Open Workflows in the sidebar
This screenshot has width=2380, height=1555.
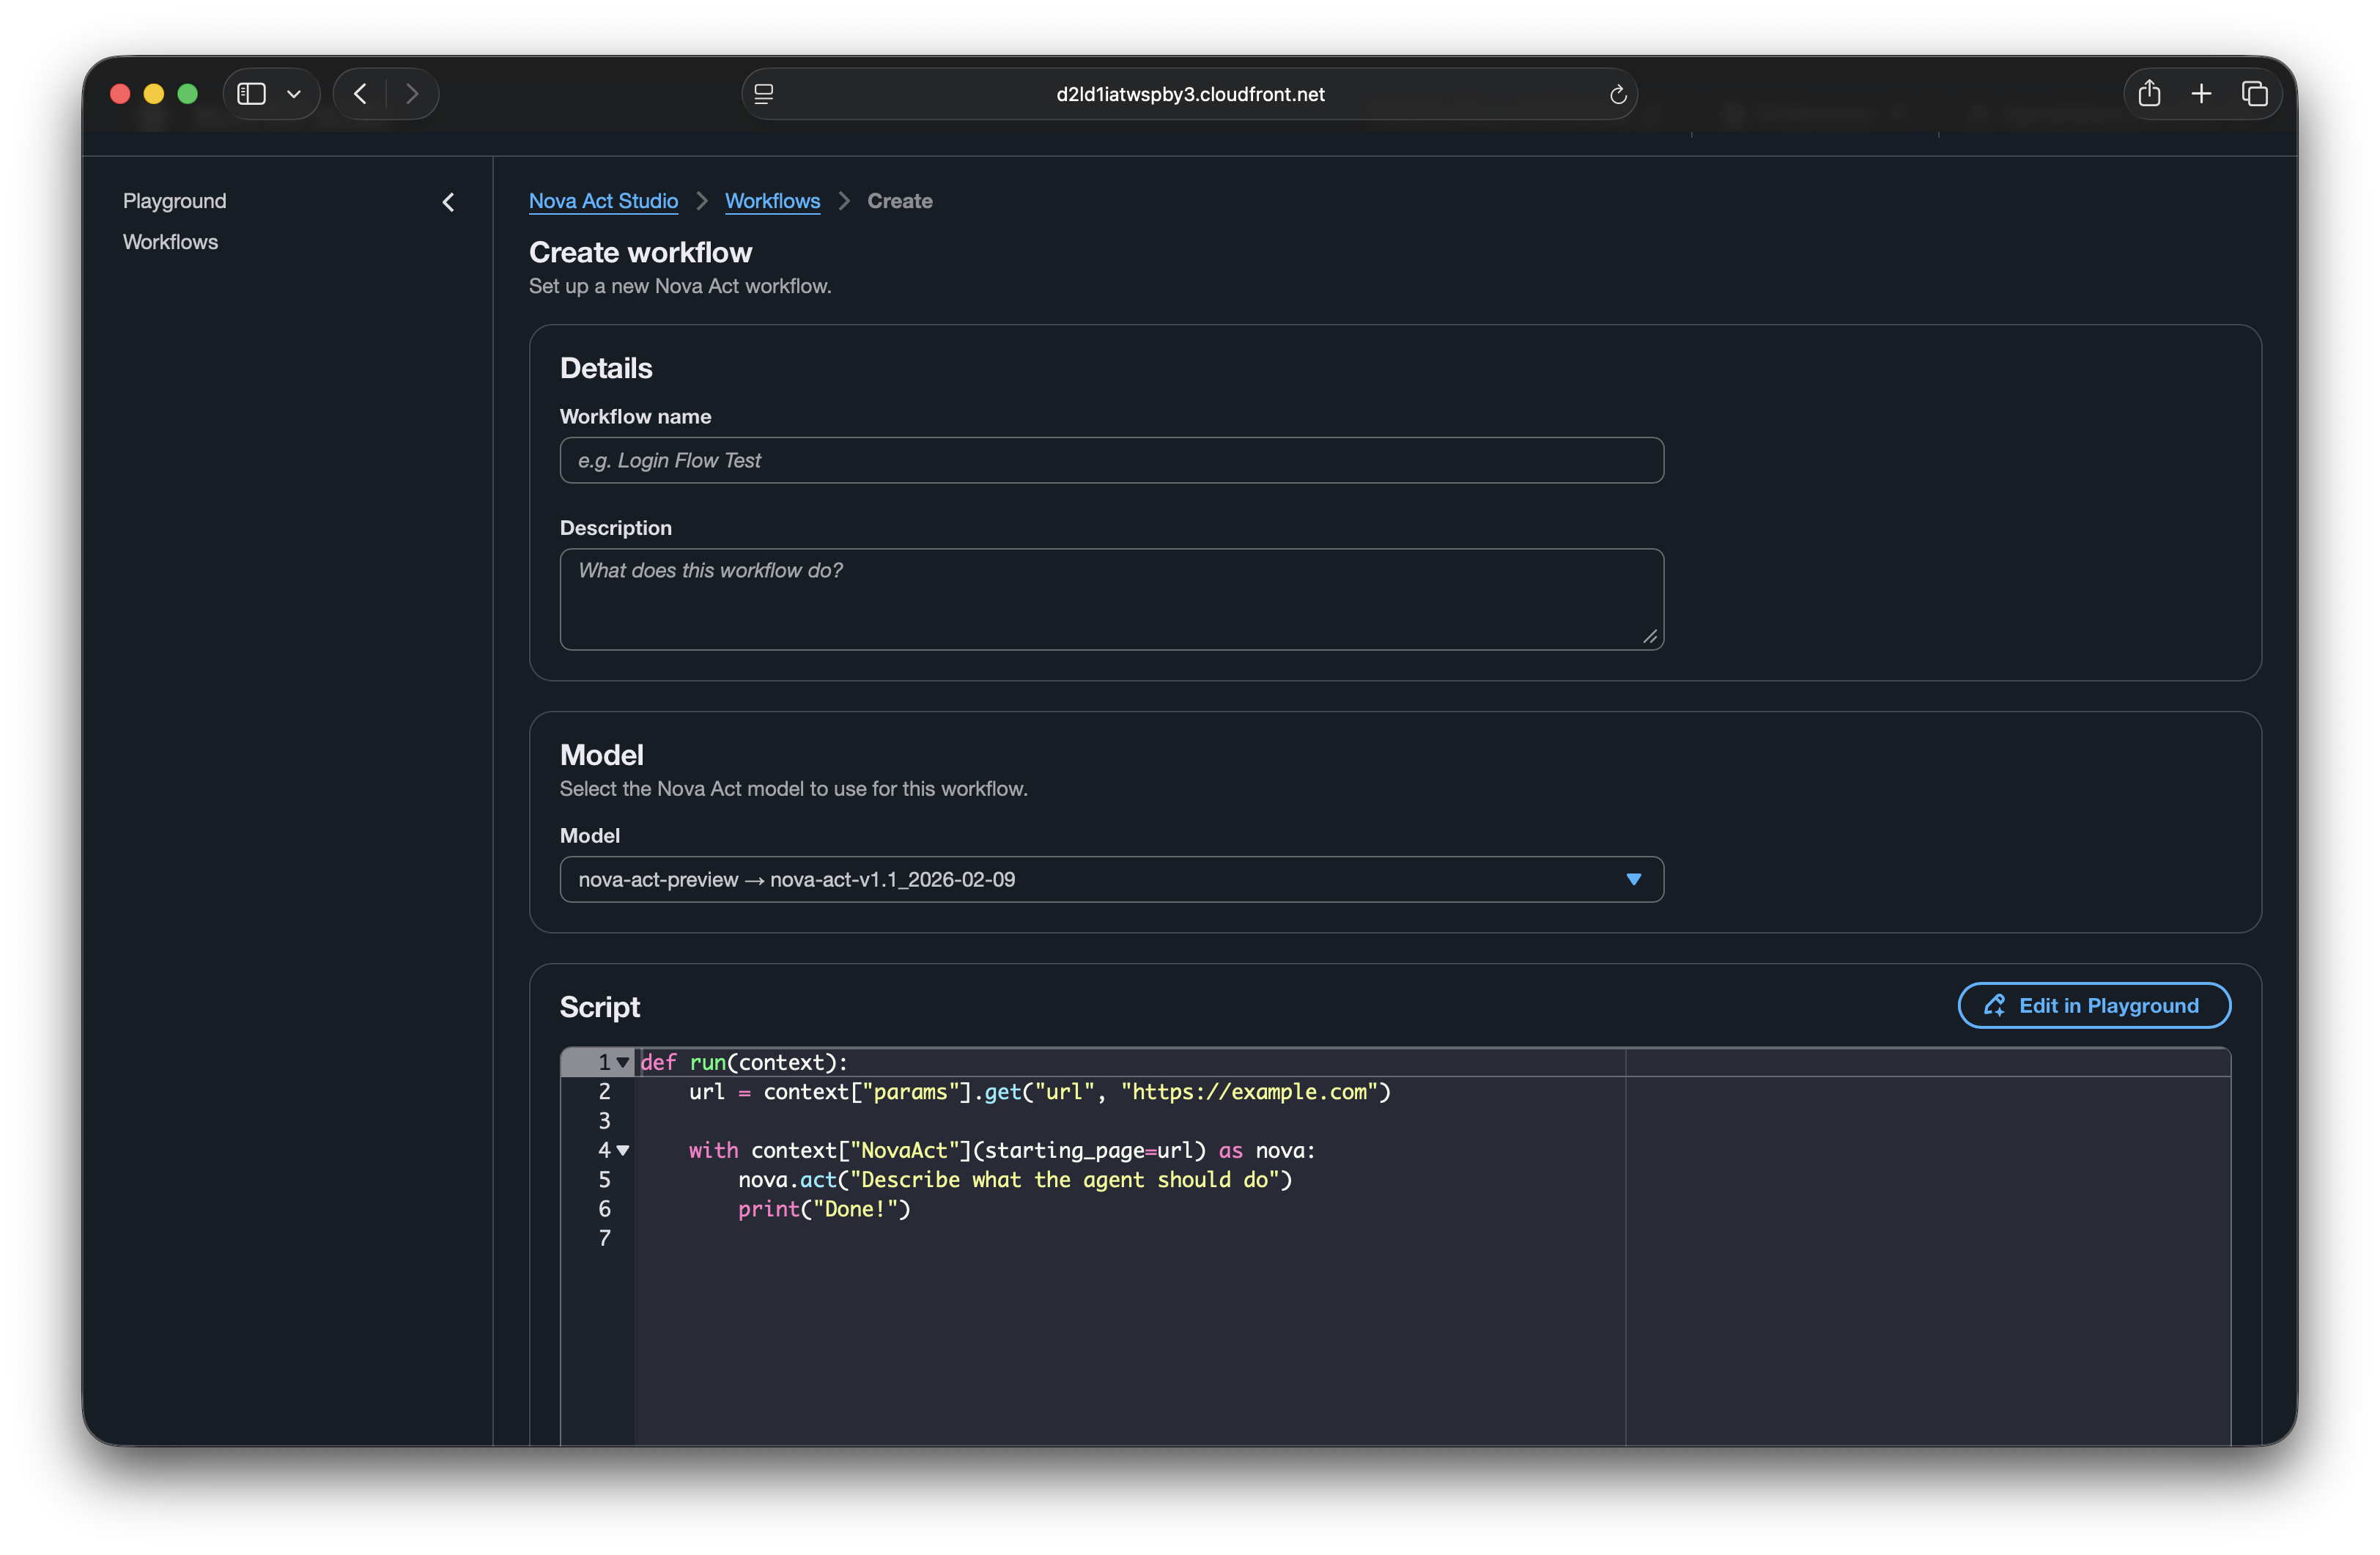(x=170, y=242)
